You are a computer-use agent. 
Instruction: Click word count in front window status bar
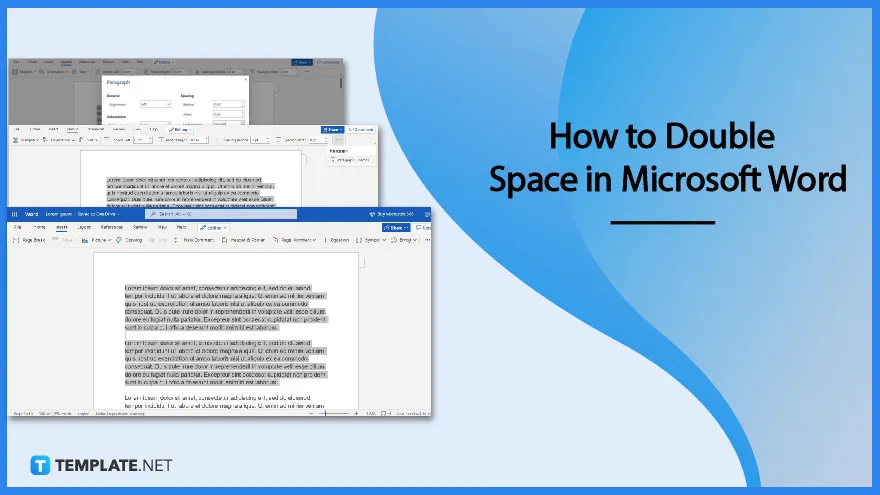click(55, 414)
